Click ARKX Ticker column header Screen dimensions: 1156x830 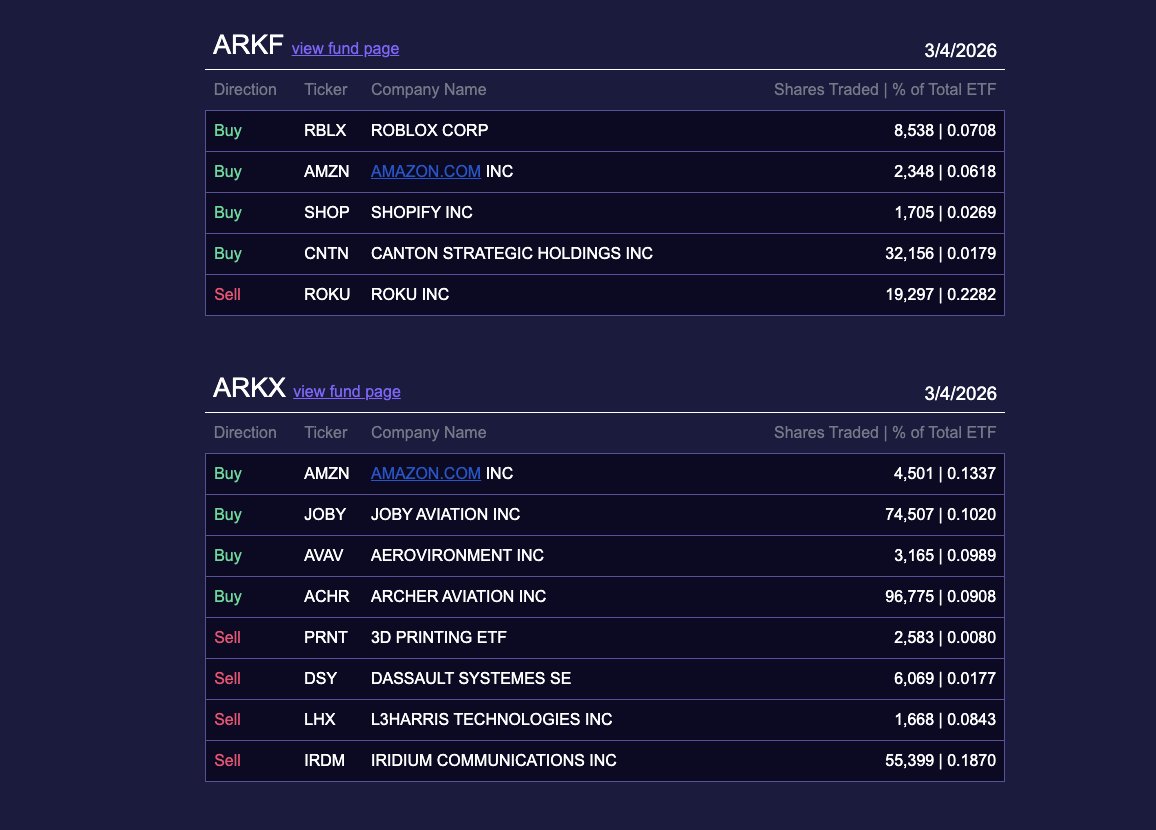point(325,433)
